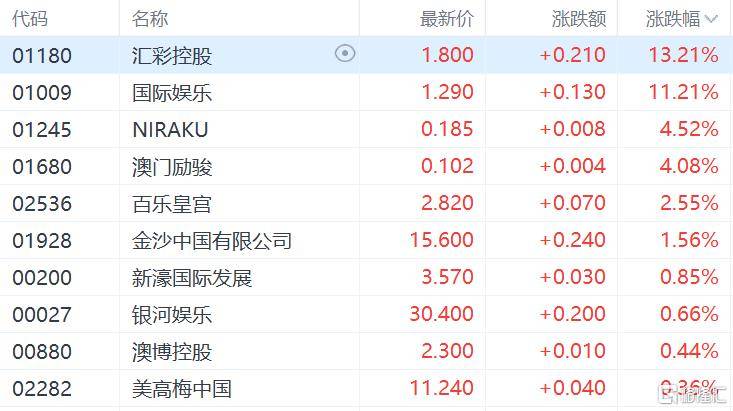Toggle the 涨跌幅 sort arrow
The height and width of the screenshot is (411, 733).
point(711,19)
